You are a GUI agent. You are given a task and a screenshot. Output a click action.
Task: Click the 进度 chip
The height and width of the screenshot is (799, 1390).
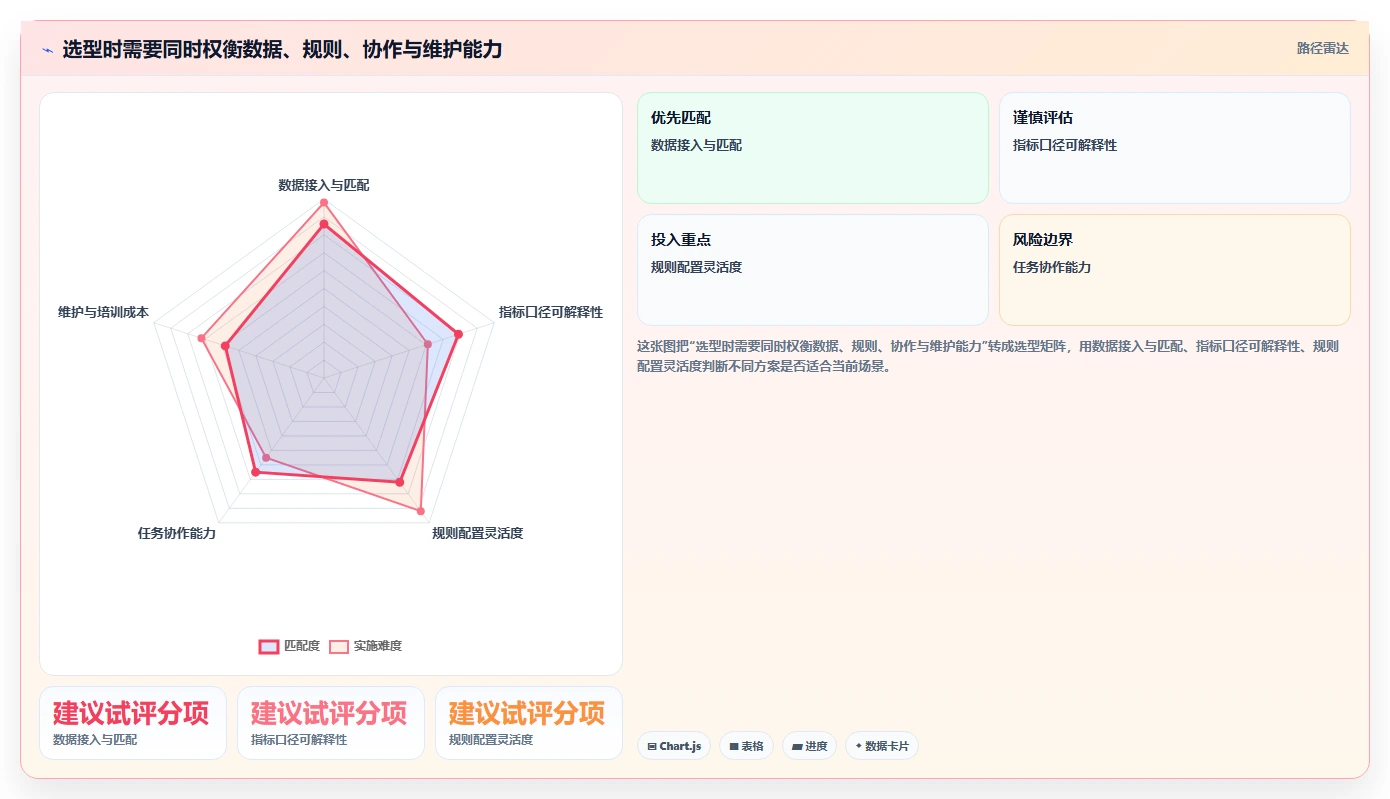click(809, 746)
